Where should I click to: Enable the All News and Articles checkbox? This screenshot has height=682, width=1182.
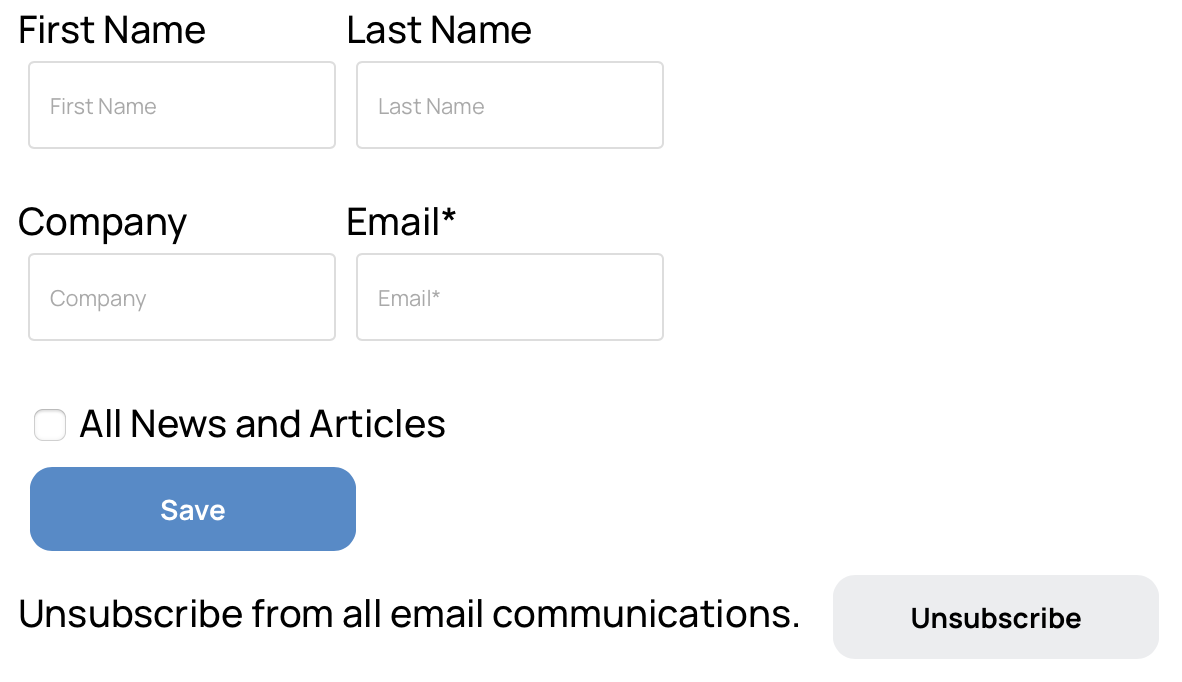click(x=49, y=424)
